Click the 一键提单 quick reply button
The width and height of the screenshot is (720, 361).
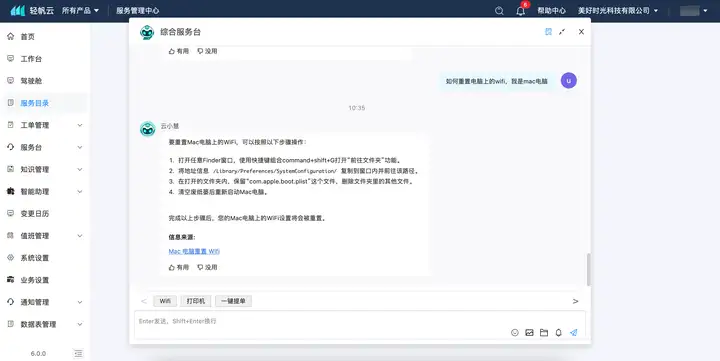pyautogui.click(x=233, y=301)
